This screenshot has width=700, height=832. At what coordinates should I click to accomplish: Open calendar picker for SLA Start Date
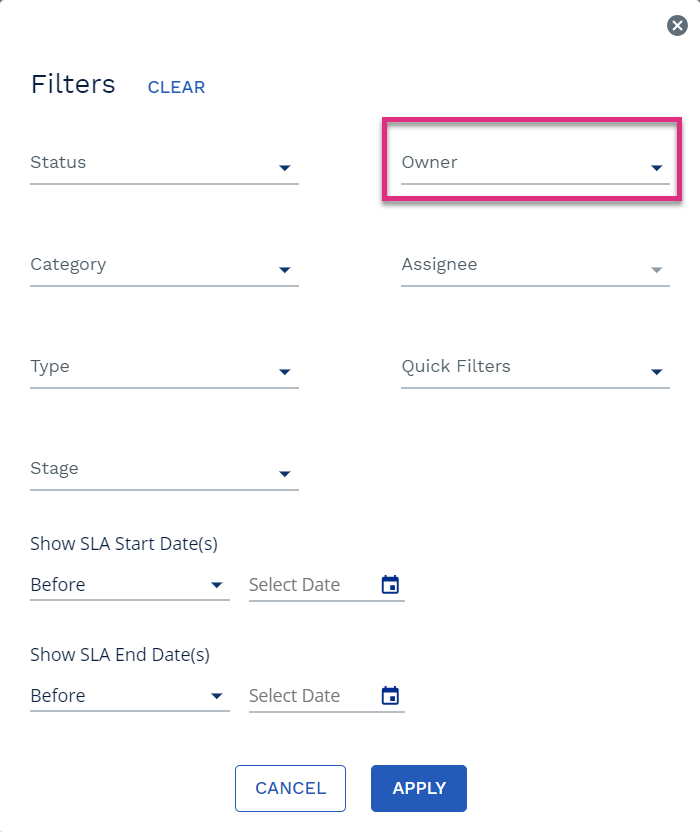tap(391, 584)
